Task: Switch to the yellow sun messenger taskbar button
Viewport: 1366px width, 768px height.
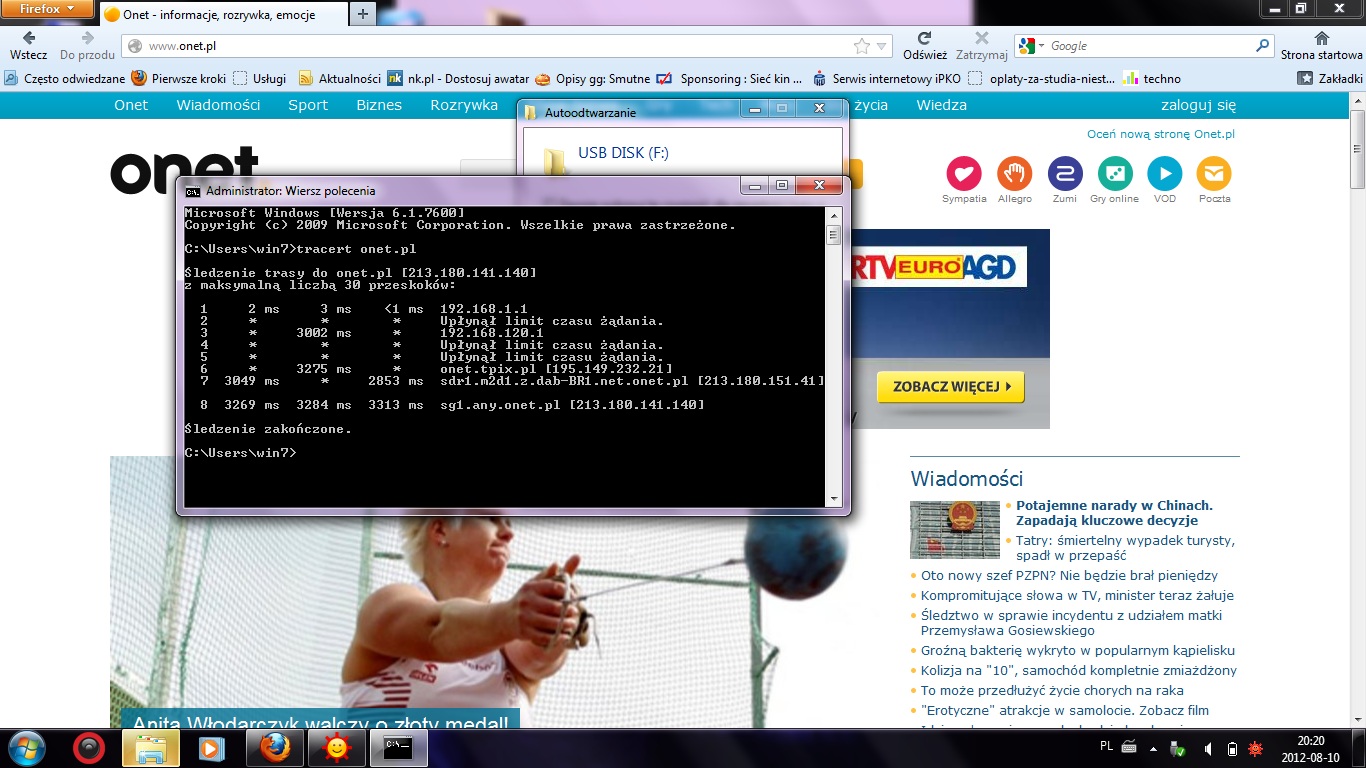Action: coord(337,748)
